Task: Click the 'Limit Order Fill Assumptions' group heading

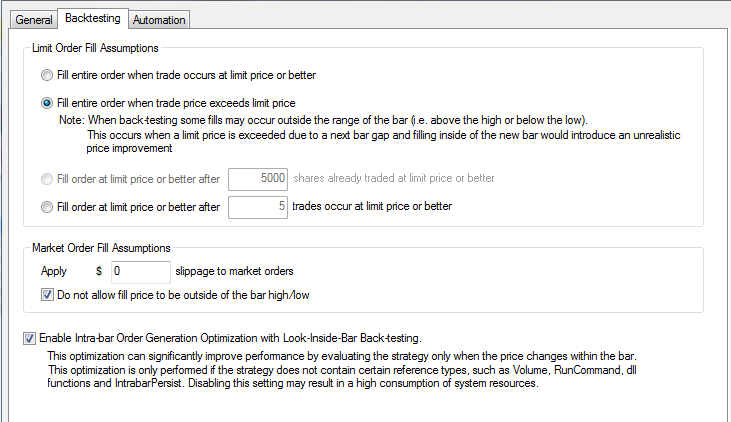Action: (95, 48)
